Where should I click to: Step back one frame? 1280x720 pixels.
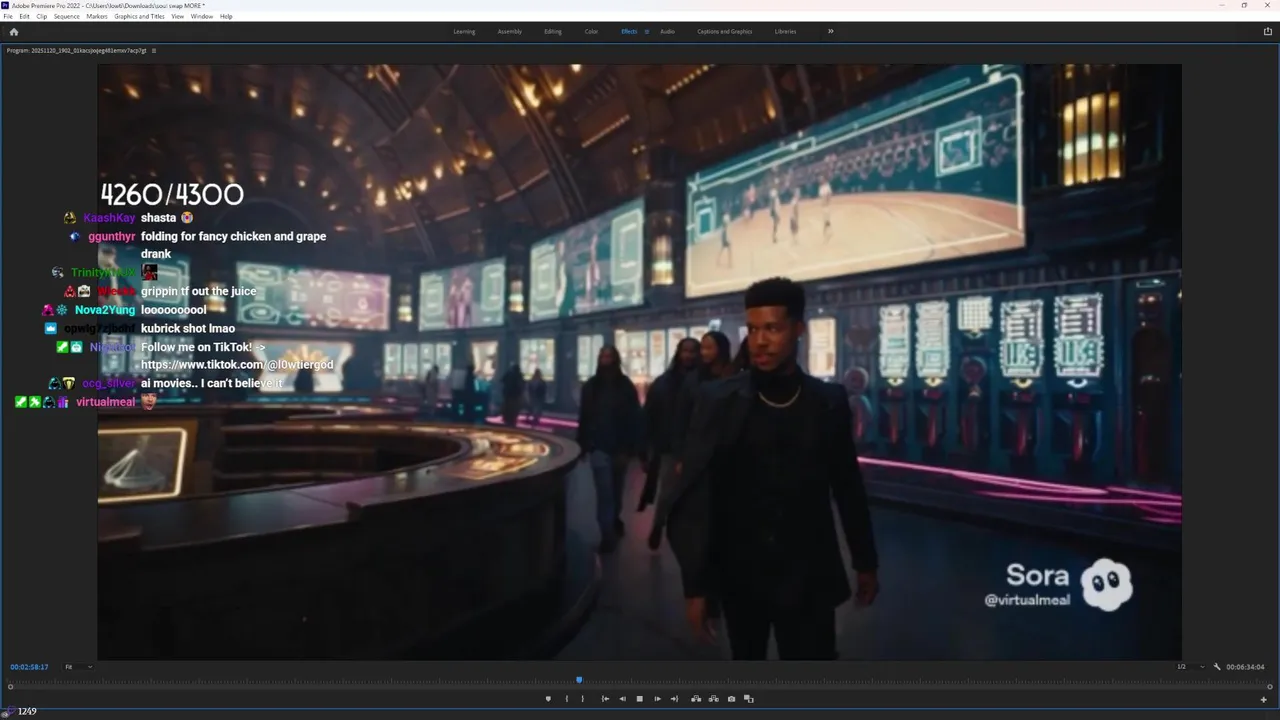click(623, 699)
